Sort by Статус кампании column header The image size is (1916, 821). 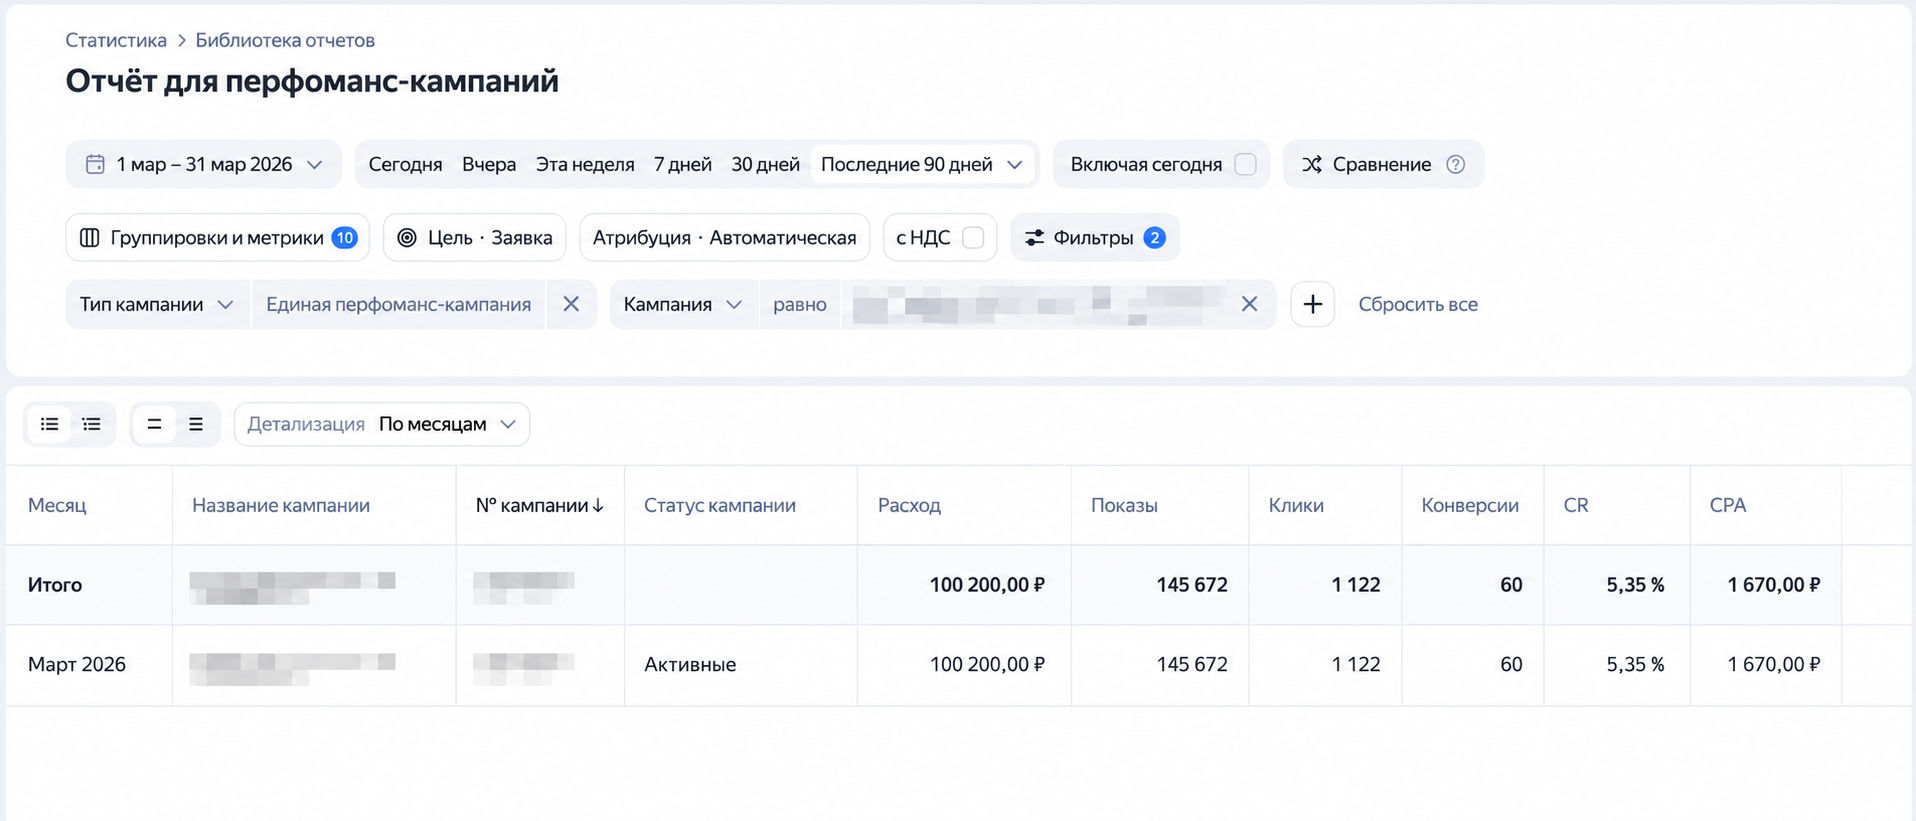(720, 505)
